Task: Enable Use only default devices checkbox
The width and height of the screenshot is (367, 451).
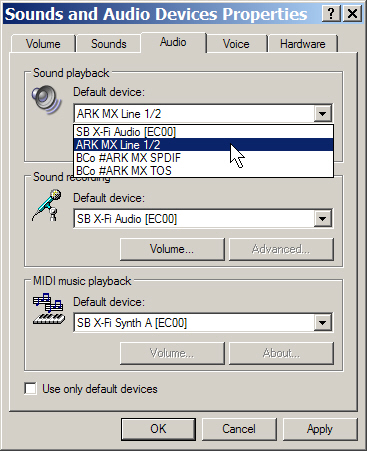Action: tap(31, 389)
